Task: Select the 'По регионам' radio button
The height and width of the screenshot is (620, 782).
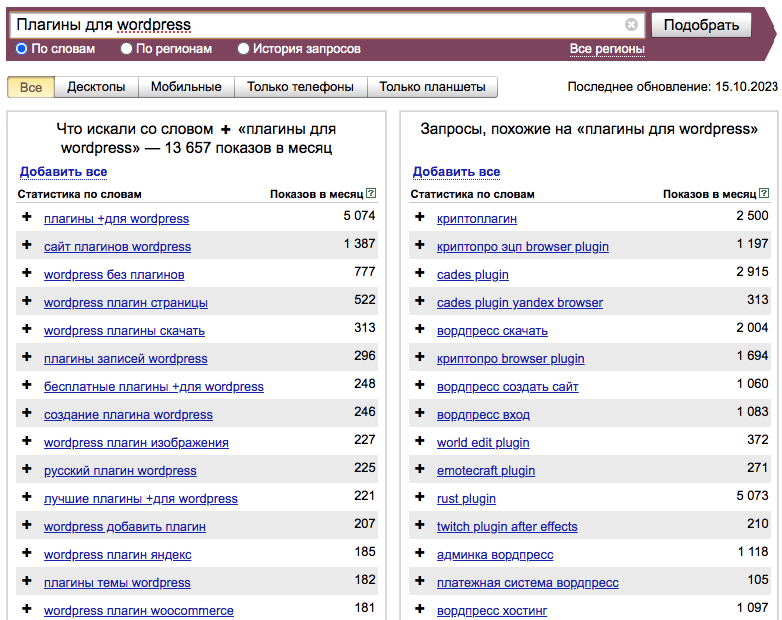Action: (126, 49)
